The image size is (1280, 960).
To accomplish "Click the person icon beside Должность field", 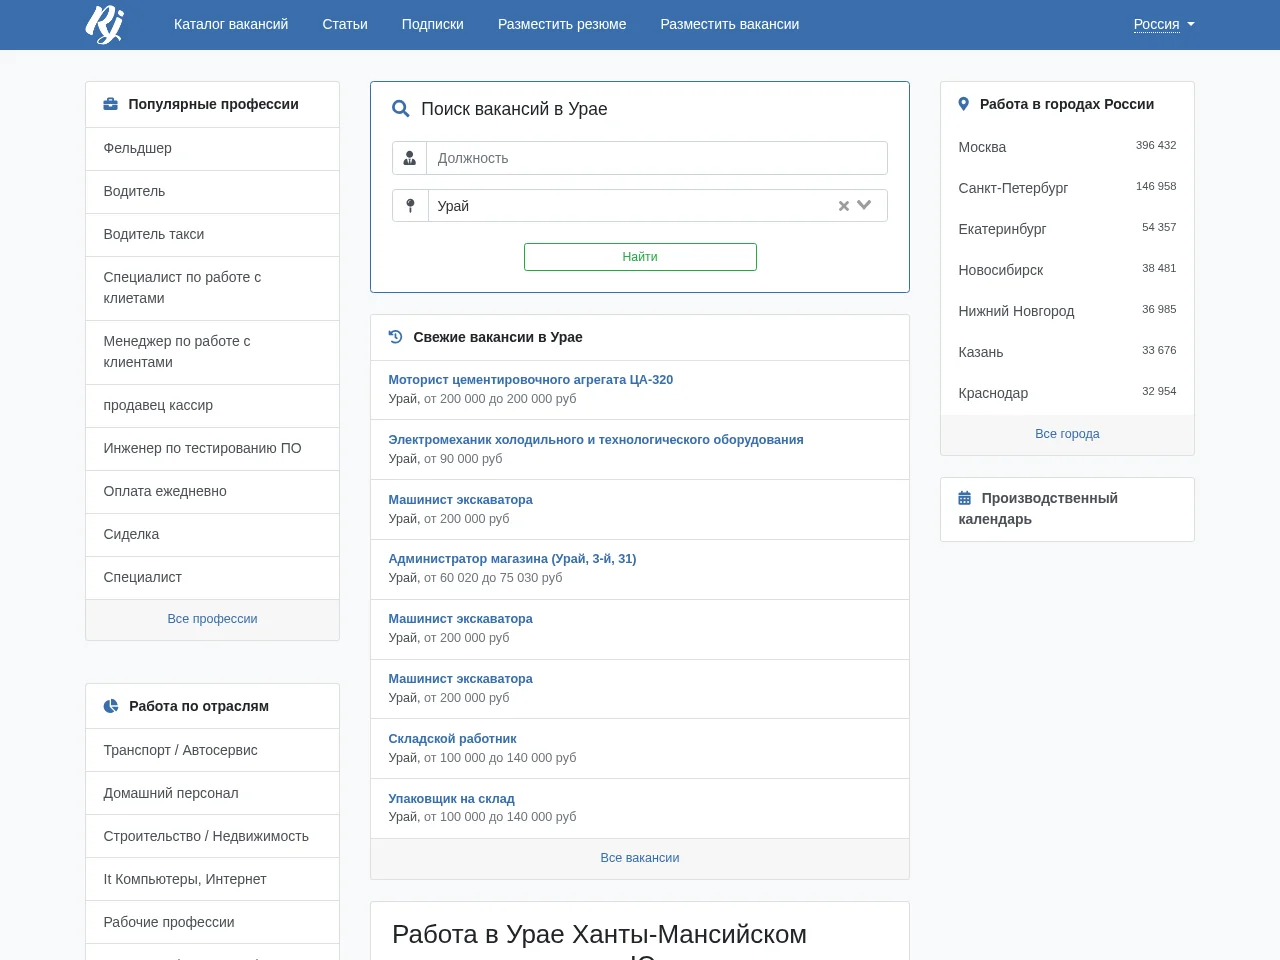I will pos(410,158).
